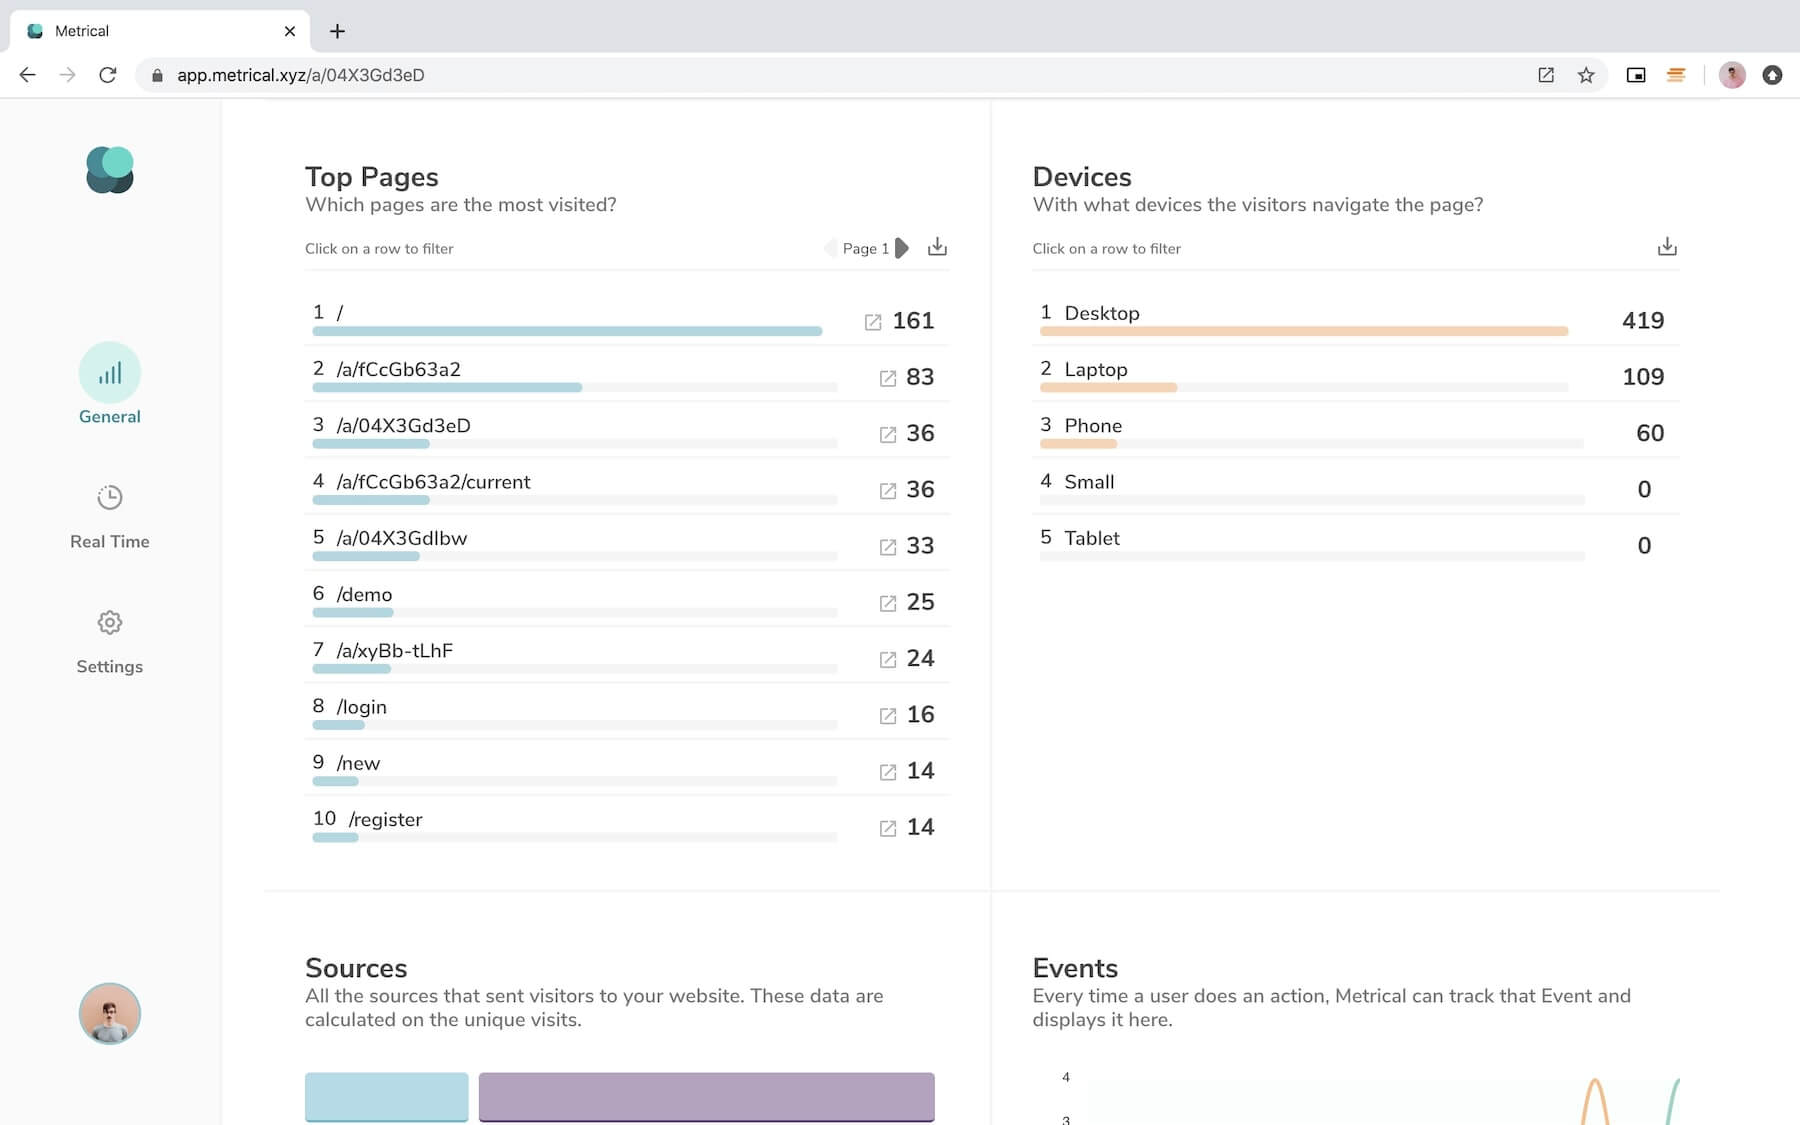The image size is (1800, 1125).
Task: Filter by Phone device row
Action: 1300,431
